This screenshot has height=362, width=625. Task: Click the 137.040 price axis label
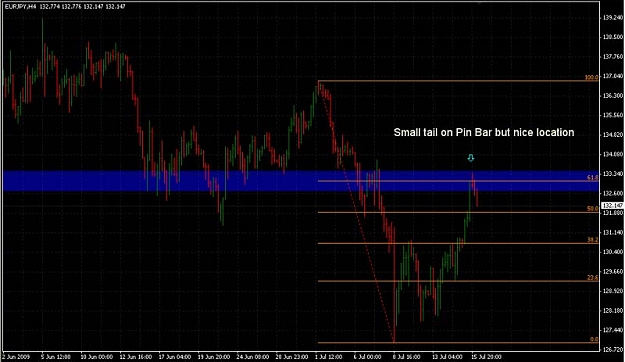[613, 76]
